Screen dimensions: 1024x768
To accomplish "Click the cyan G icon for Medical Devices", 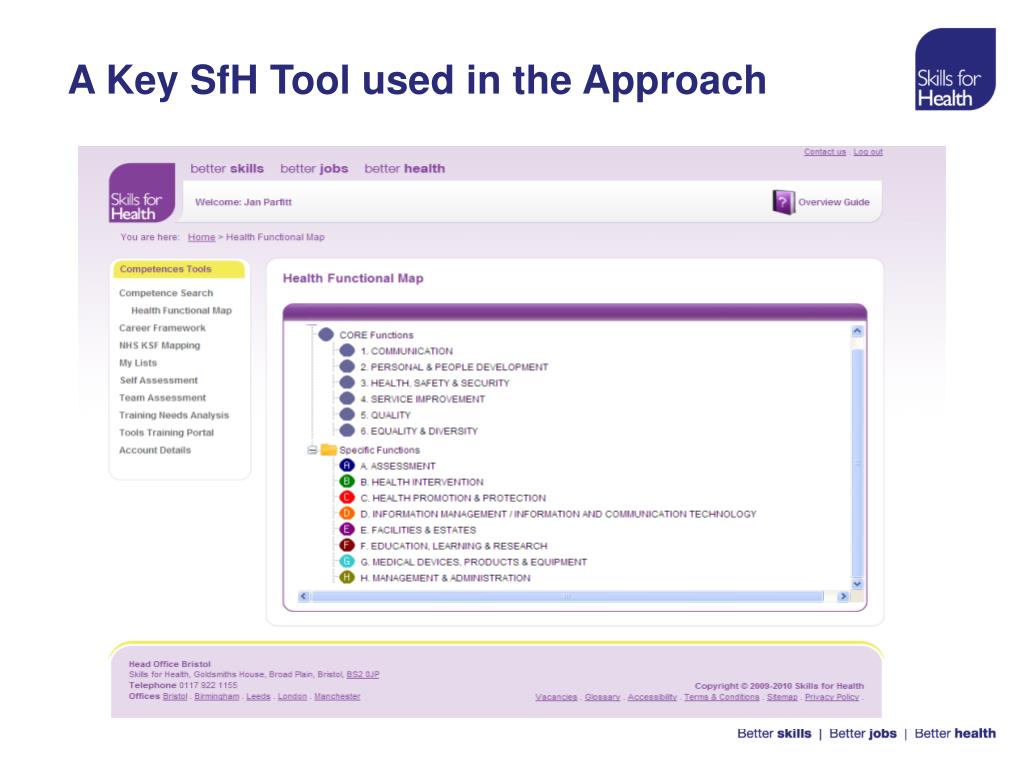I will coord(347,562).
